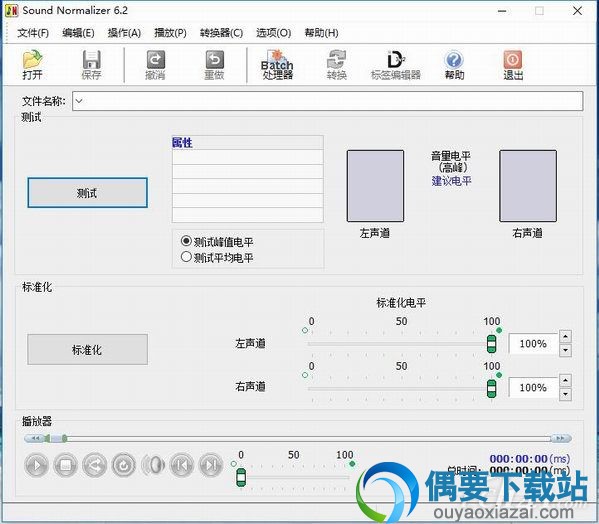599x524 pixels.
Task: Click Sound Normalizer title bar app icon
Action: (11, 11)
